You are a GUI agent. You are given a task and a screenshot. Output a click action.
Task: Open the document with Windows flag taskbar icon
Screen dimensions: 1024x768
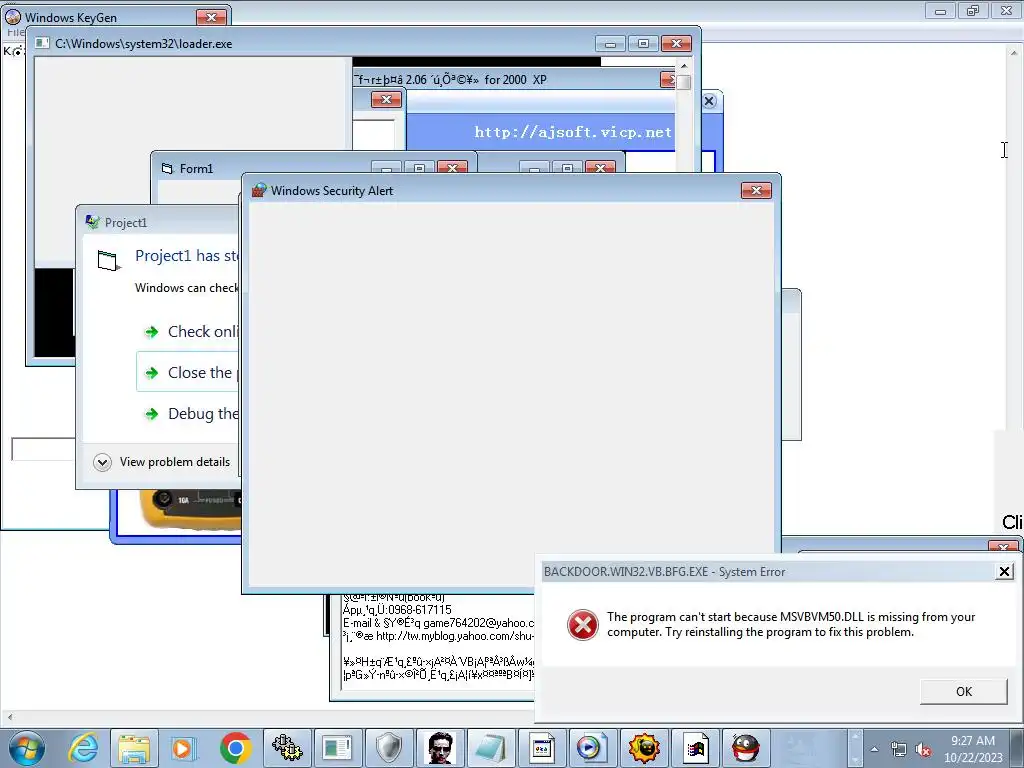695,748
